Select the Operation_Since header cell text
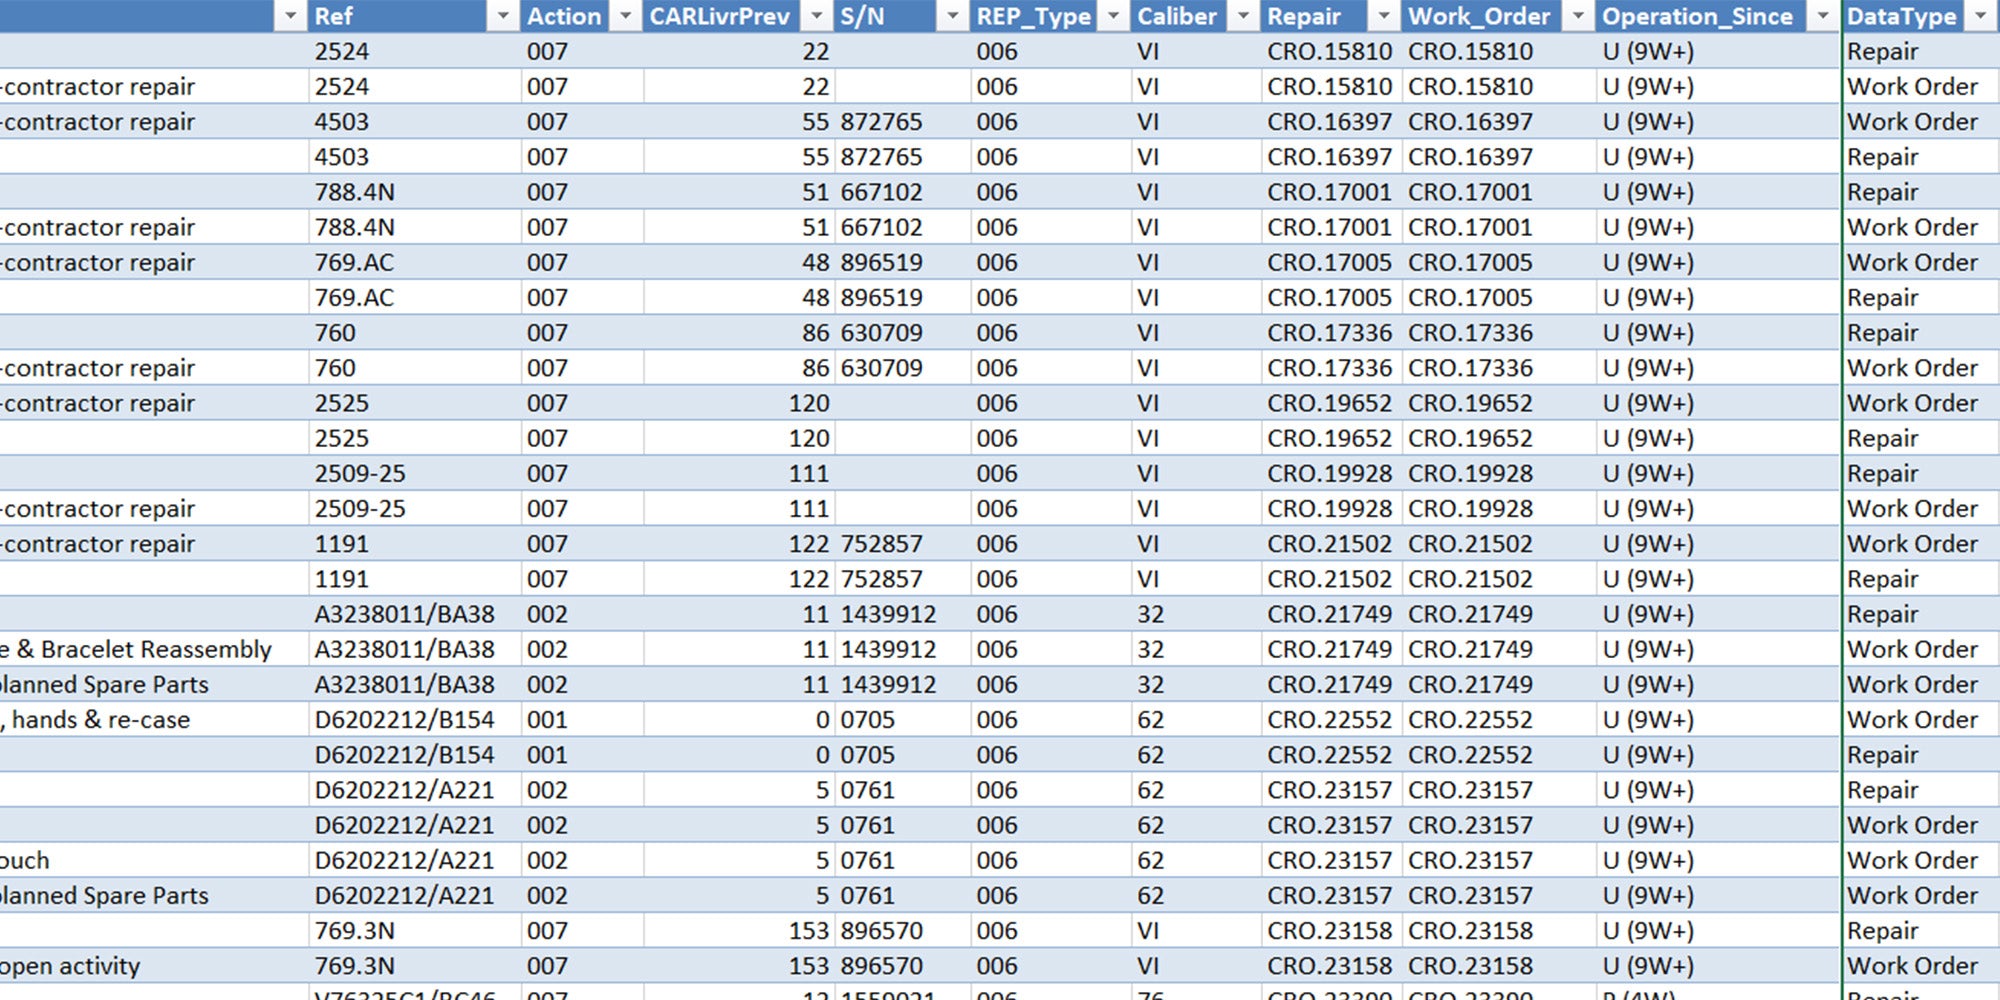 pos(1696,16)
